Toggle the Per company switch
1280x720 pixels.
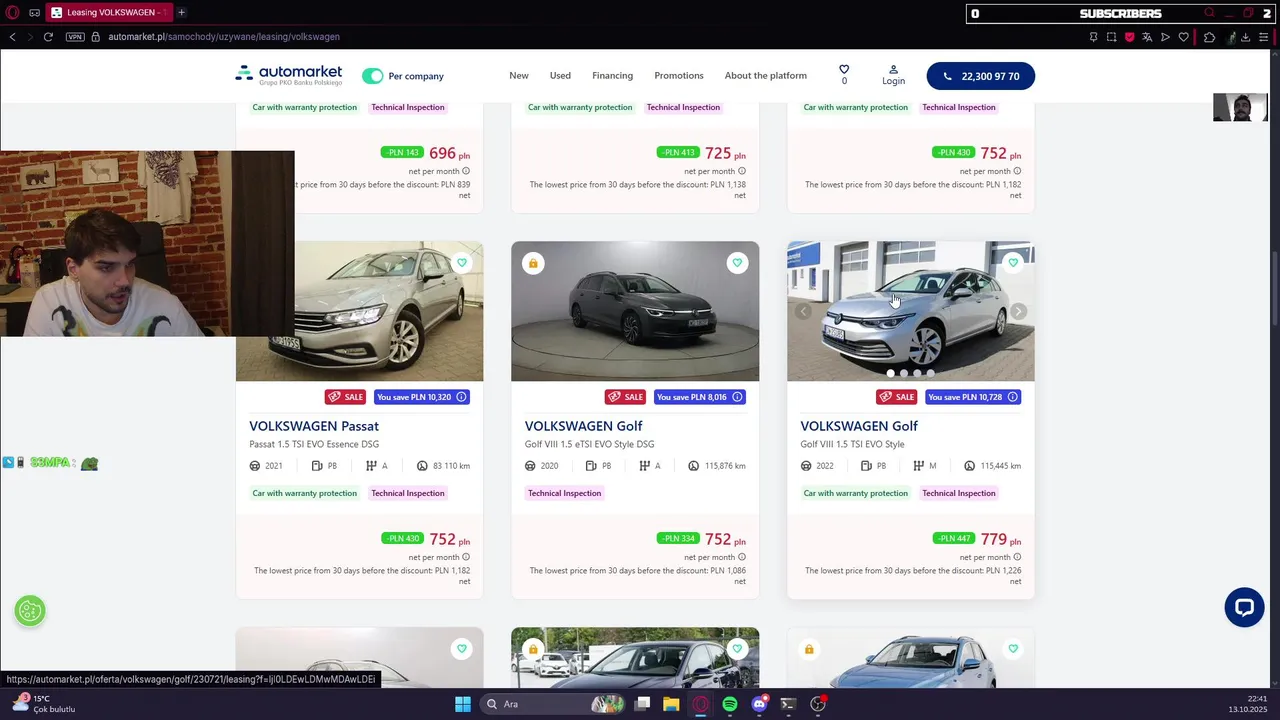click(373, 76)
